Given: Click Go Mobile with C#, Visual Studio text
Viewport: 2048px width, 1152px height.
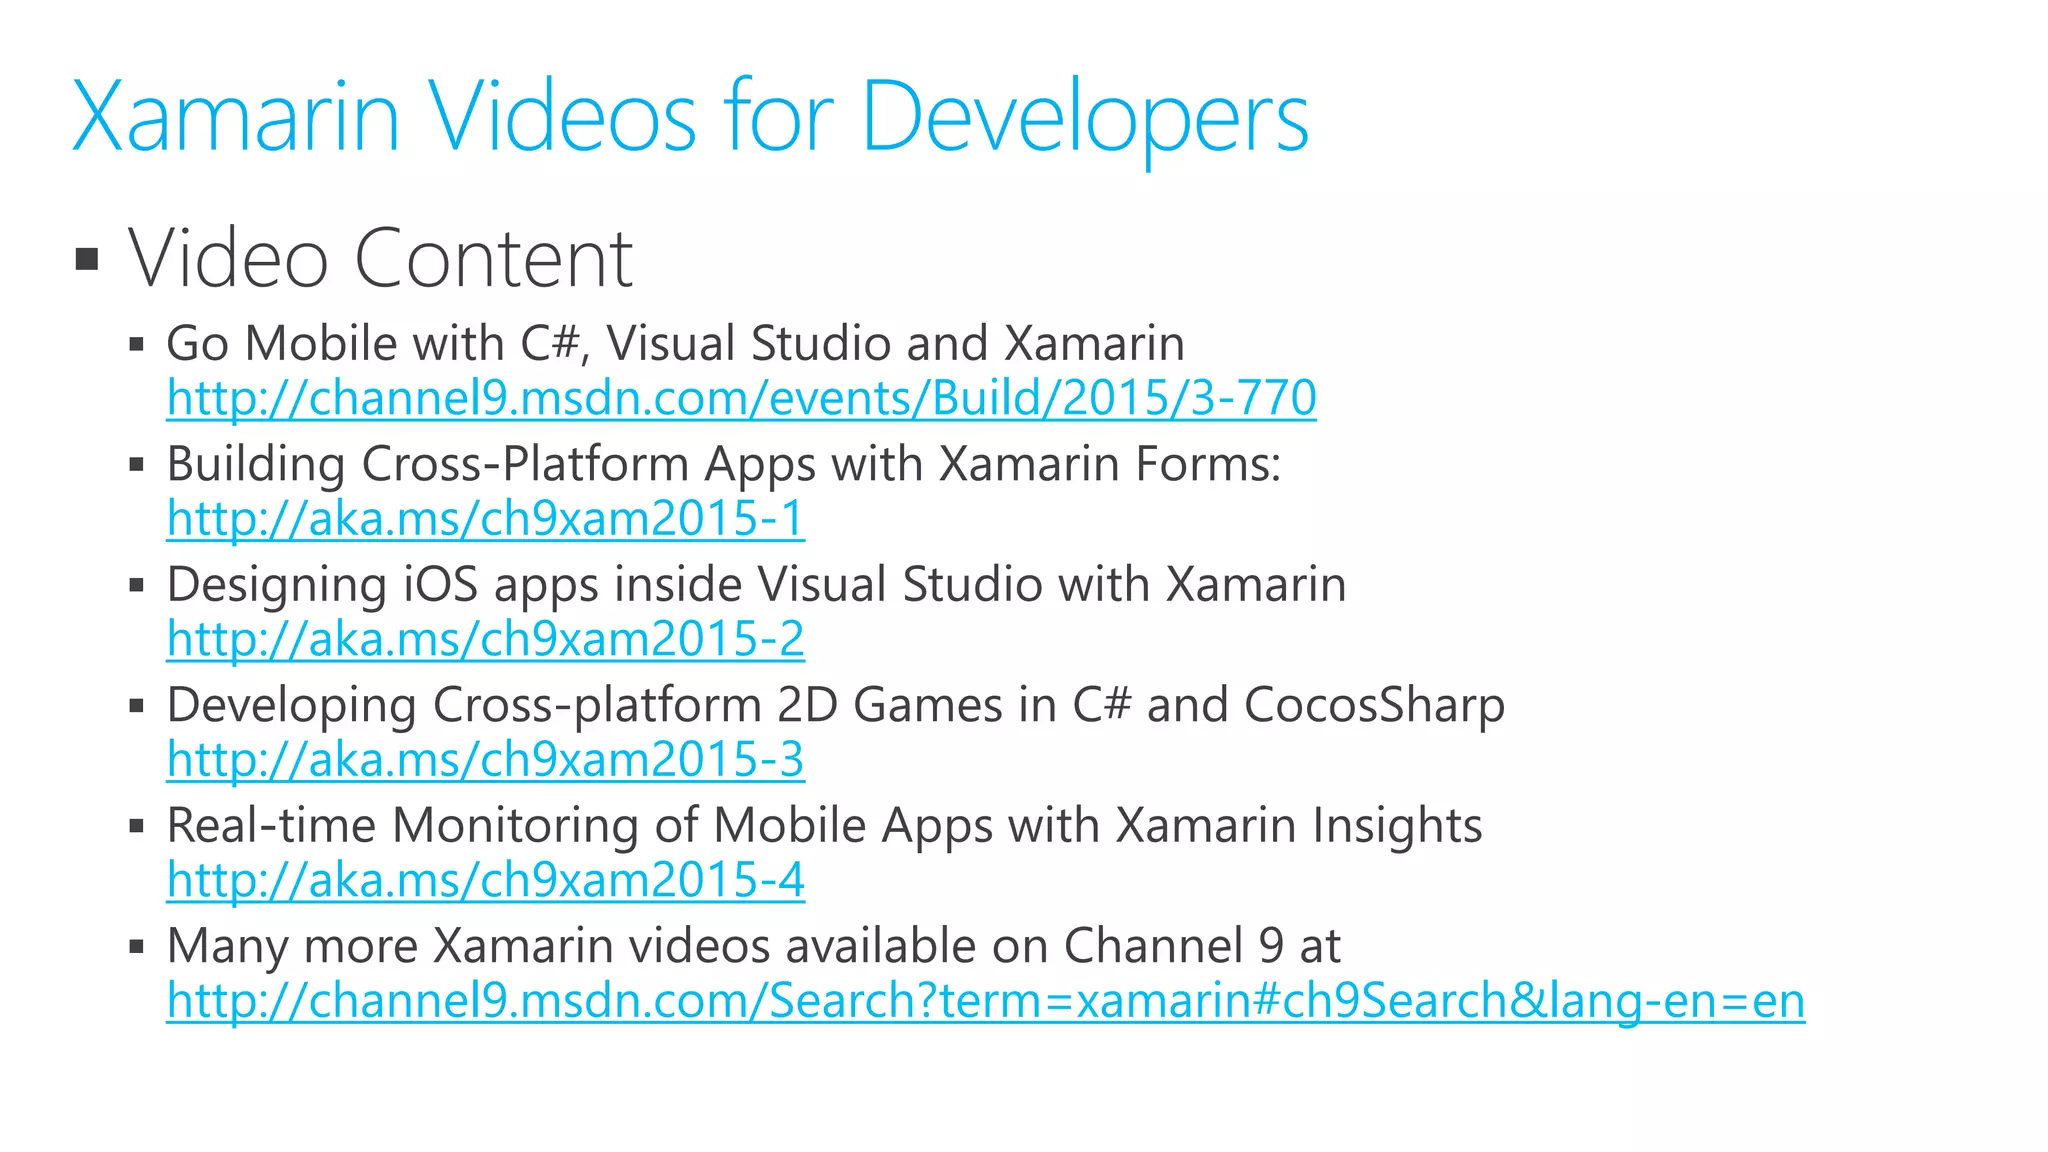Looking at the screenshot, I should [x=675, y=343].
